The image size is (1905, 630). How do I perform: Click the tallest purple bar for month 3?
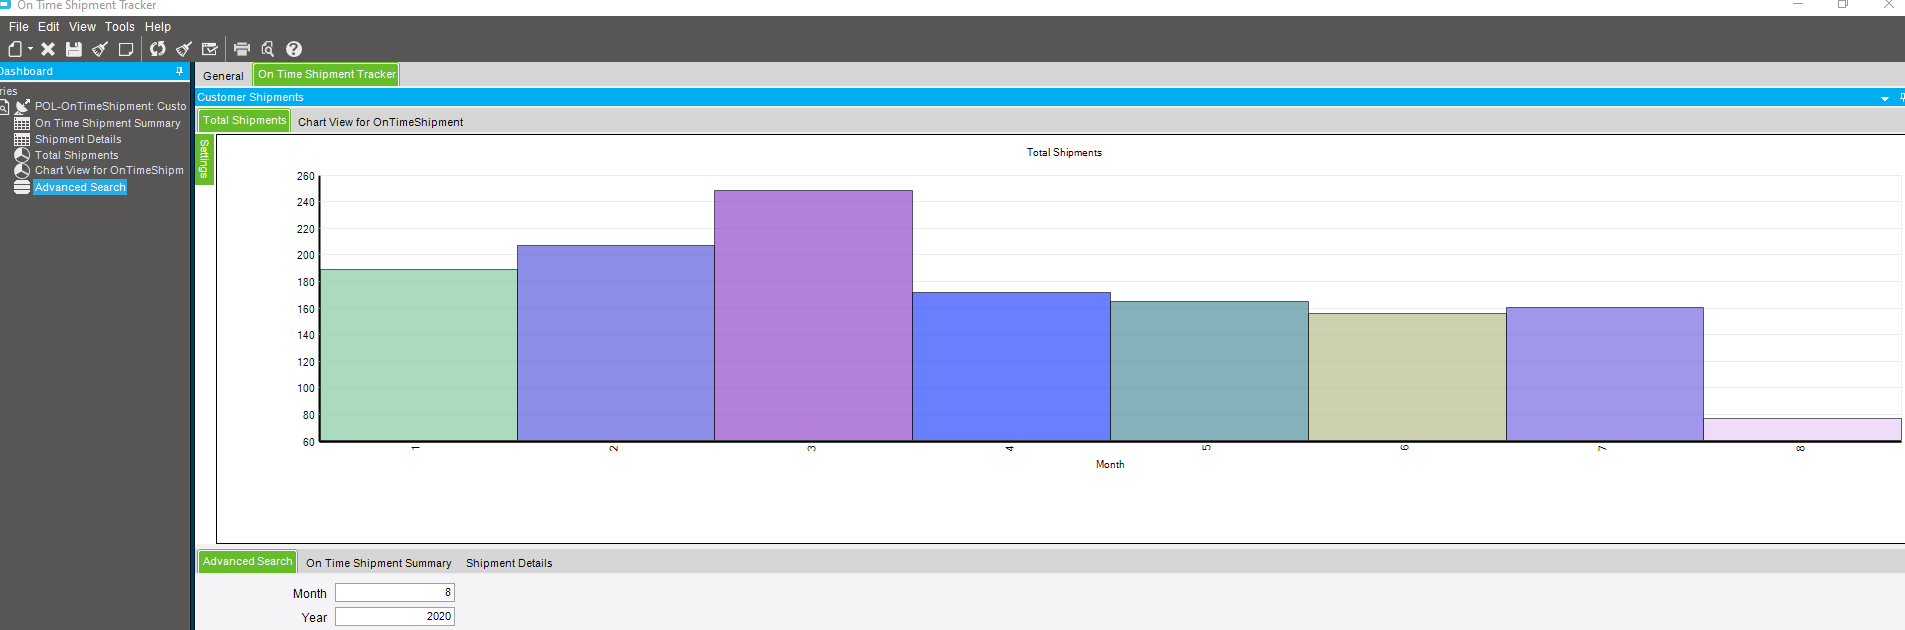click(x=813, y=316)
